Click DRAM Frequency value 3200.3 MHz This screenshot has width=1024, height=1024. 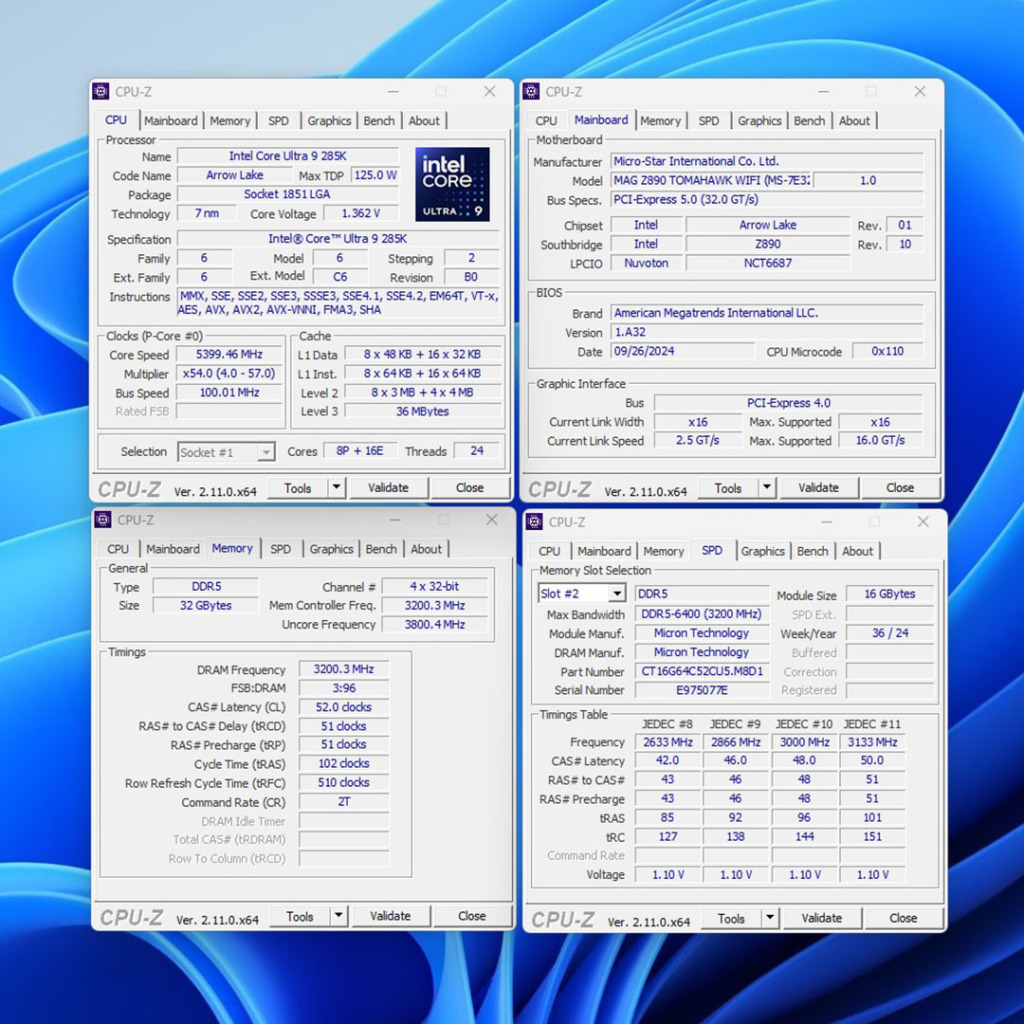click(x=344, y=669)
